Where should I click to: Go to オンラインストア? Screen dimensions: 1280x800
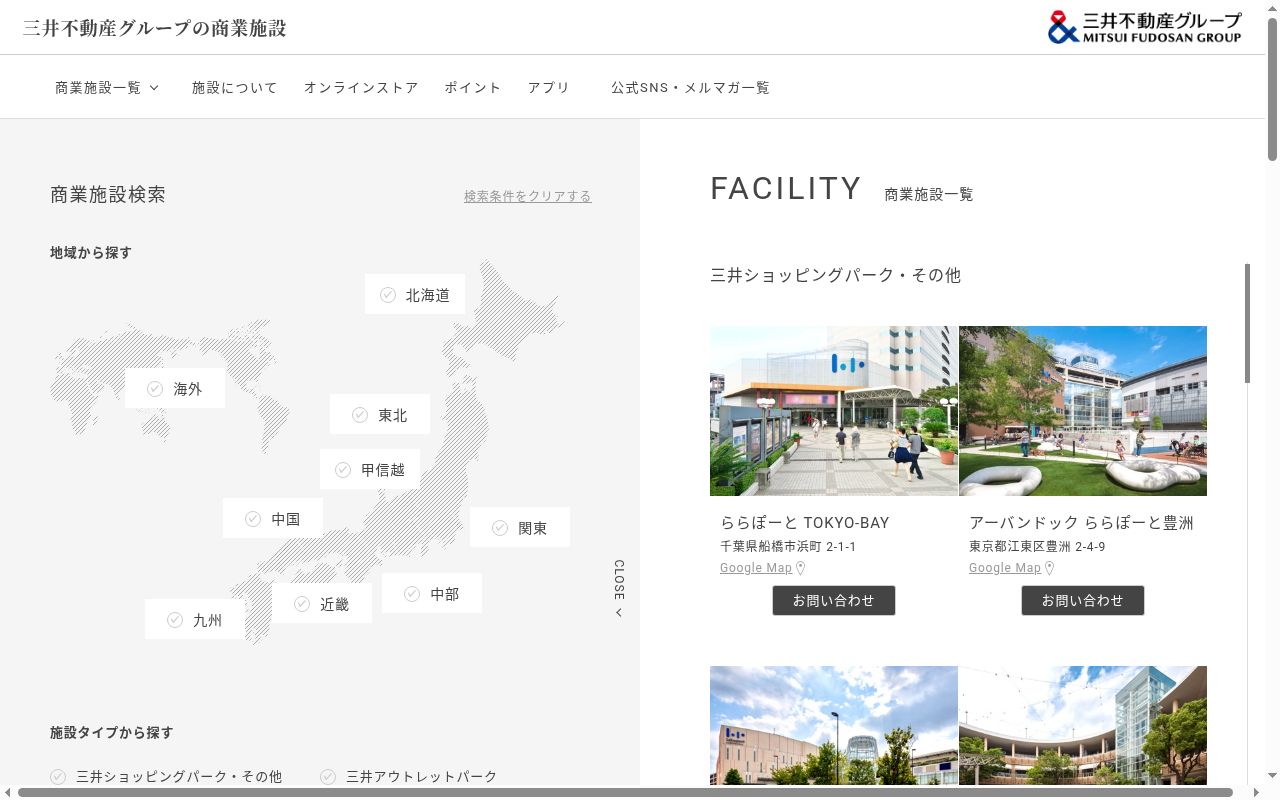(361, 88)
